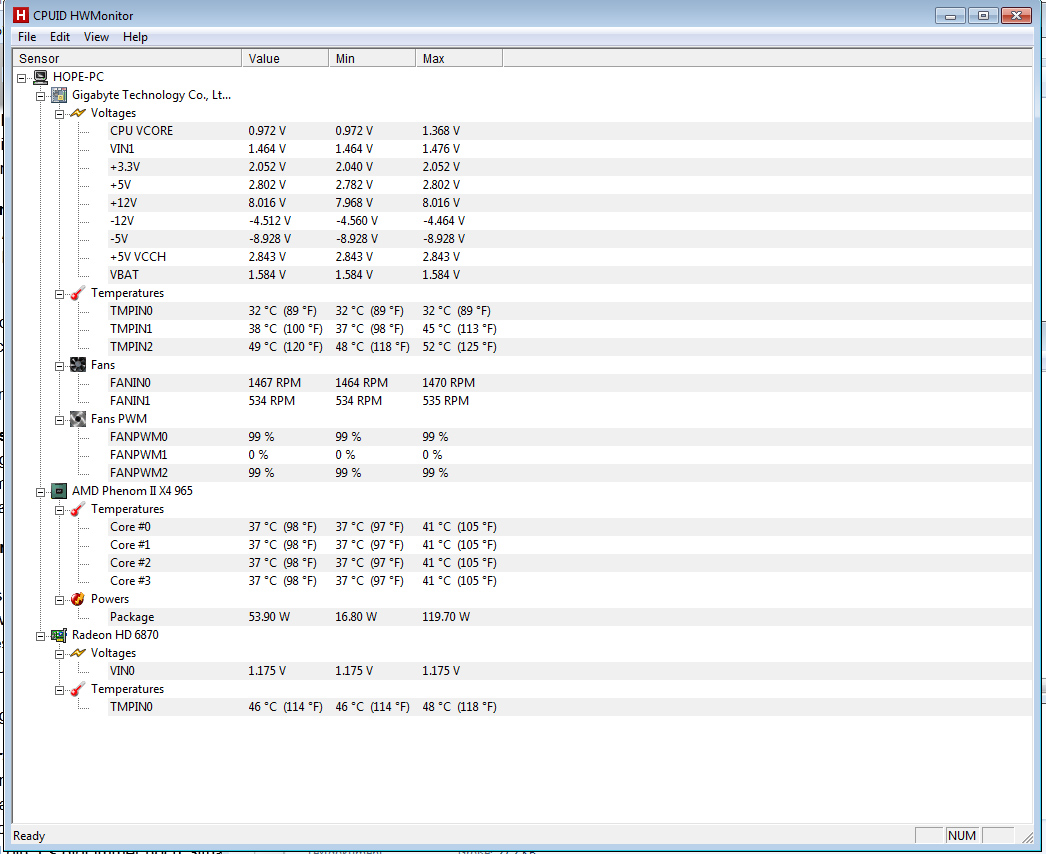The width and height of the screenshot is (1046, 854).
Task: Select the FANPWM1 row
Action: point(570,455)
